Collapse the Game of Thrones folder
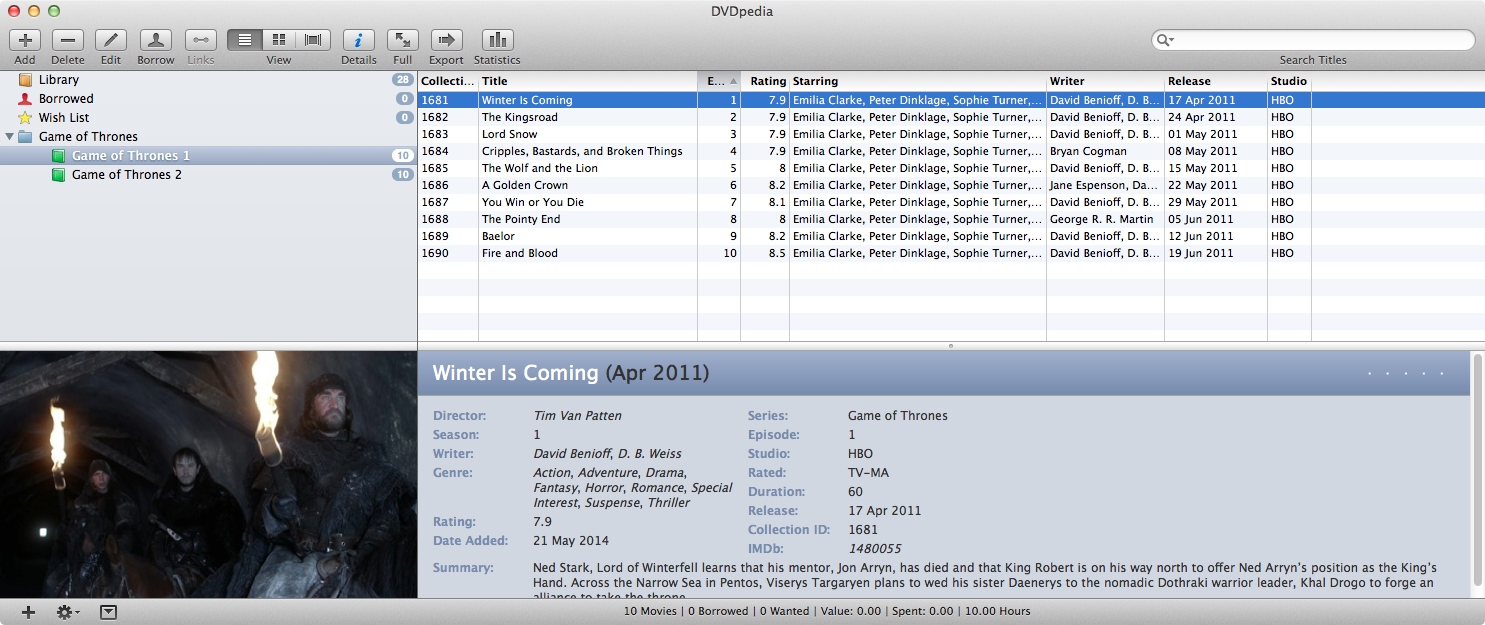 click(x=10, y=137)
